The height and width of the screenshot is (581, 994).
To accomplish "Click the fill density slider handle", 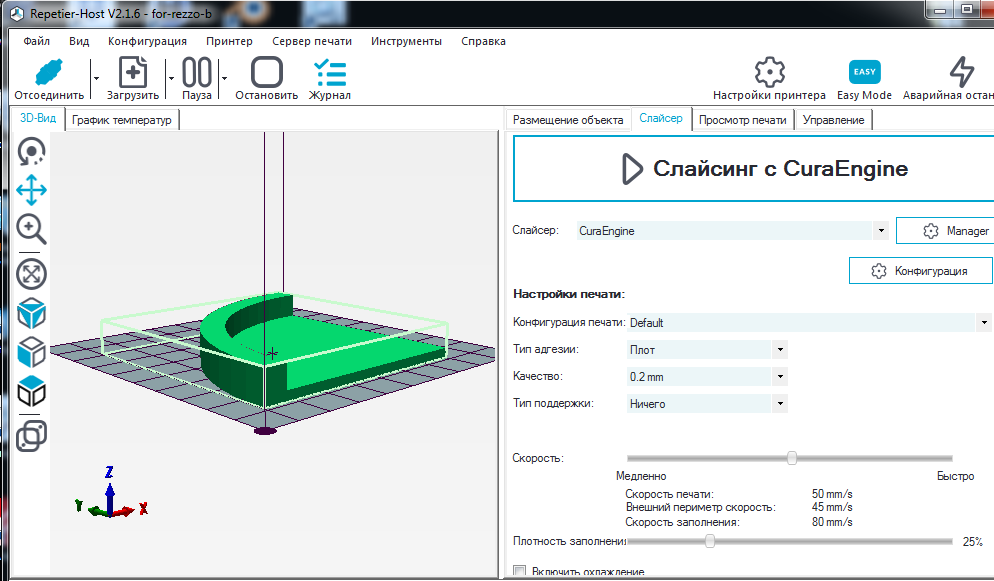I will tap(710, 541).
